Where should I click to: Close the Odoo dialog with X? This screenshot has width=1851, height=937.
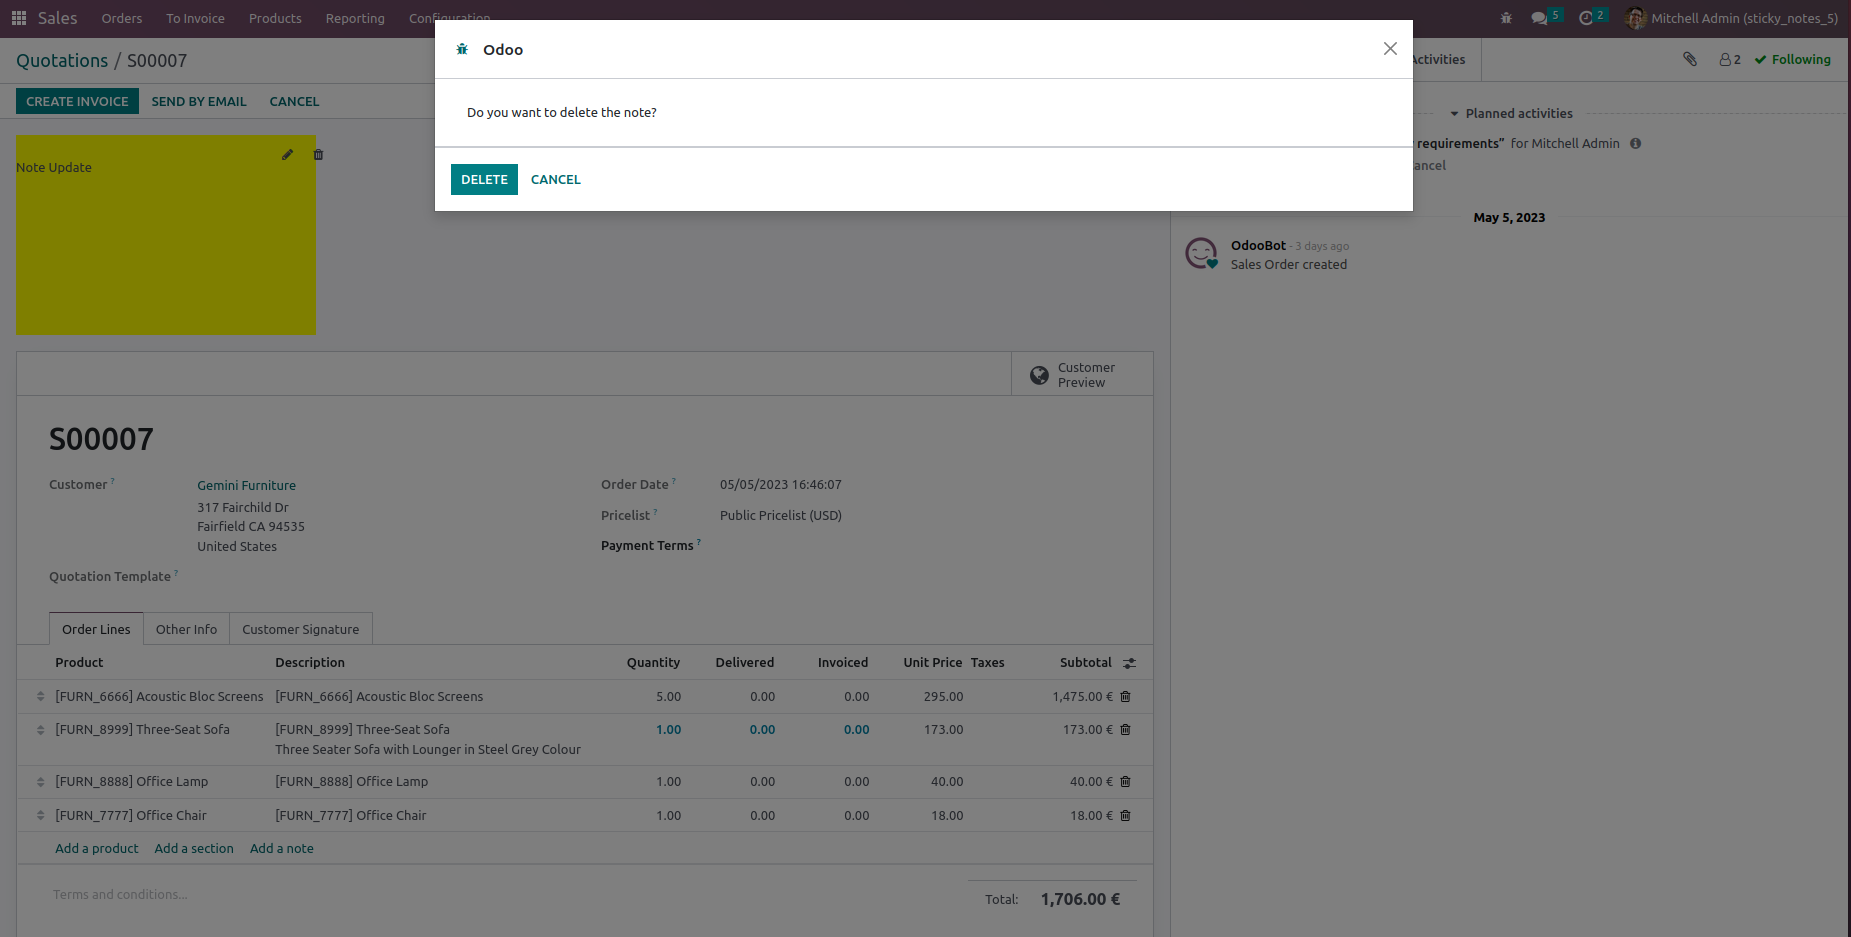point(1390,49)
